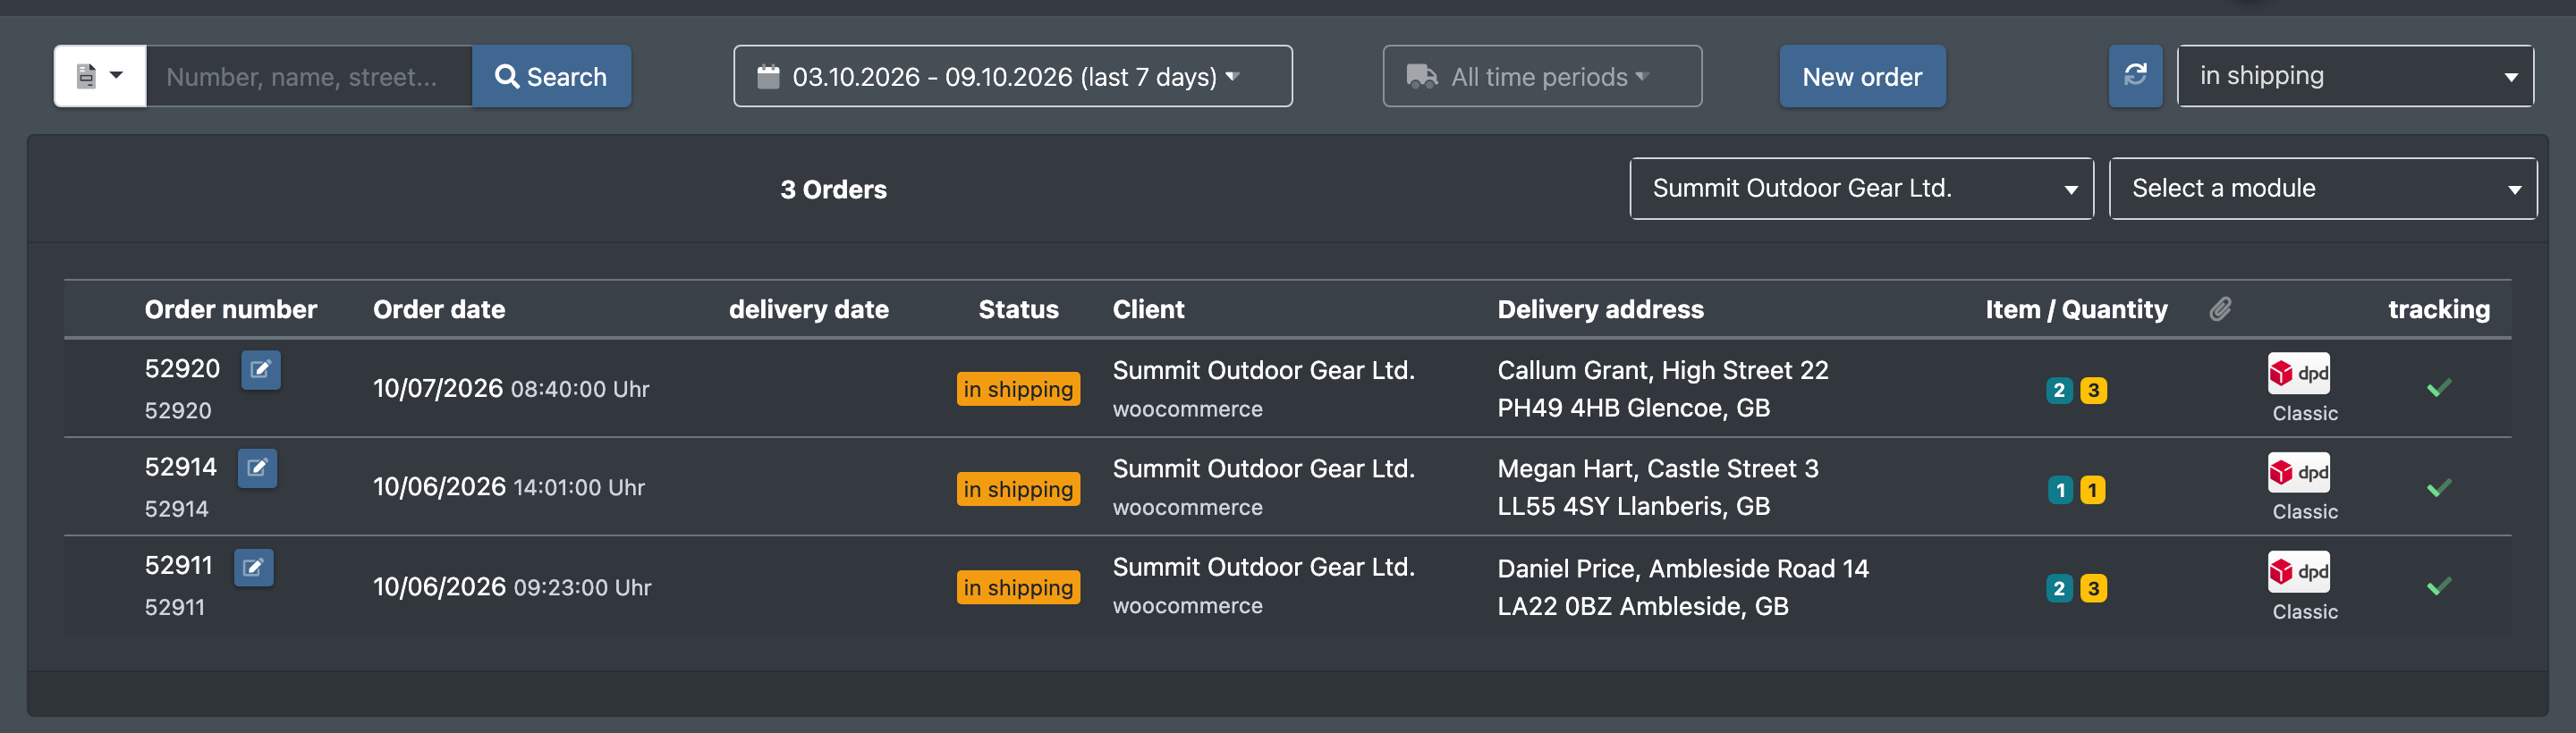Screen dimensions: 2576x733
Task: Click the Search button
Action: [x=551, y=76]
